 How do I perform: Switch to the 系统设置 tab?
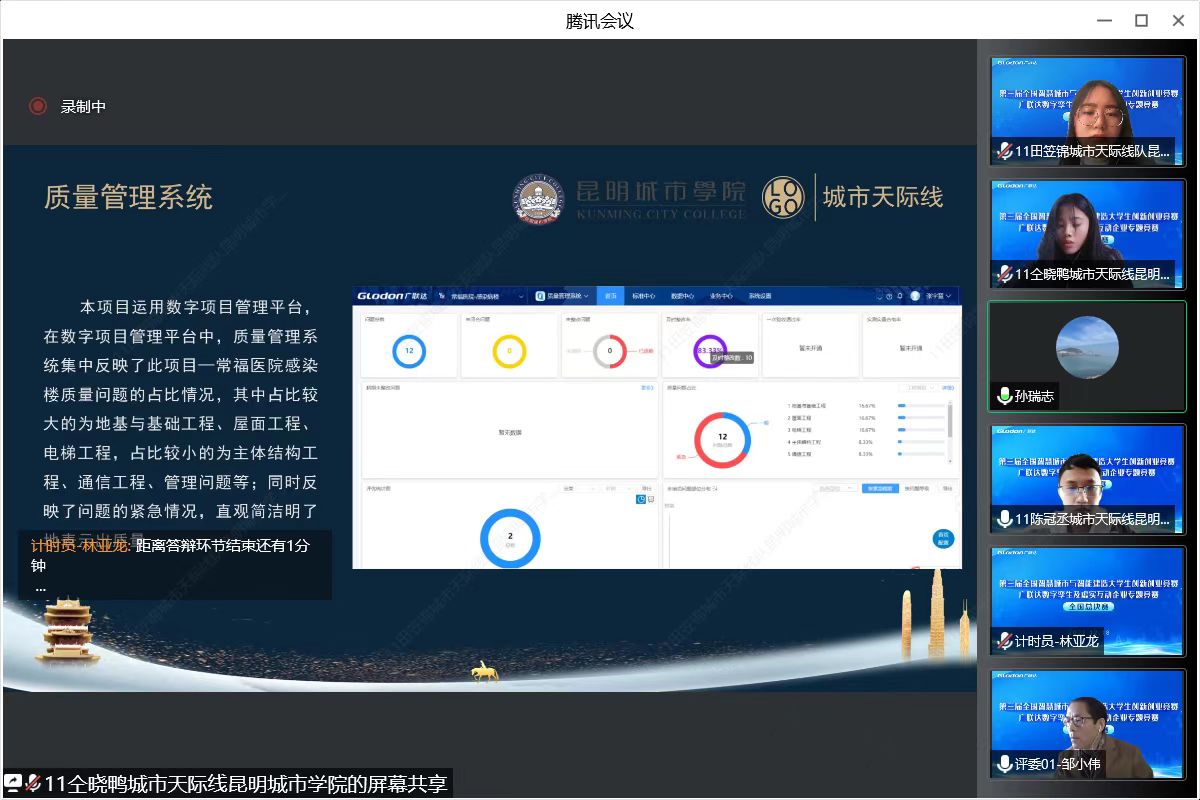(760, 296)
